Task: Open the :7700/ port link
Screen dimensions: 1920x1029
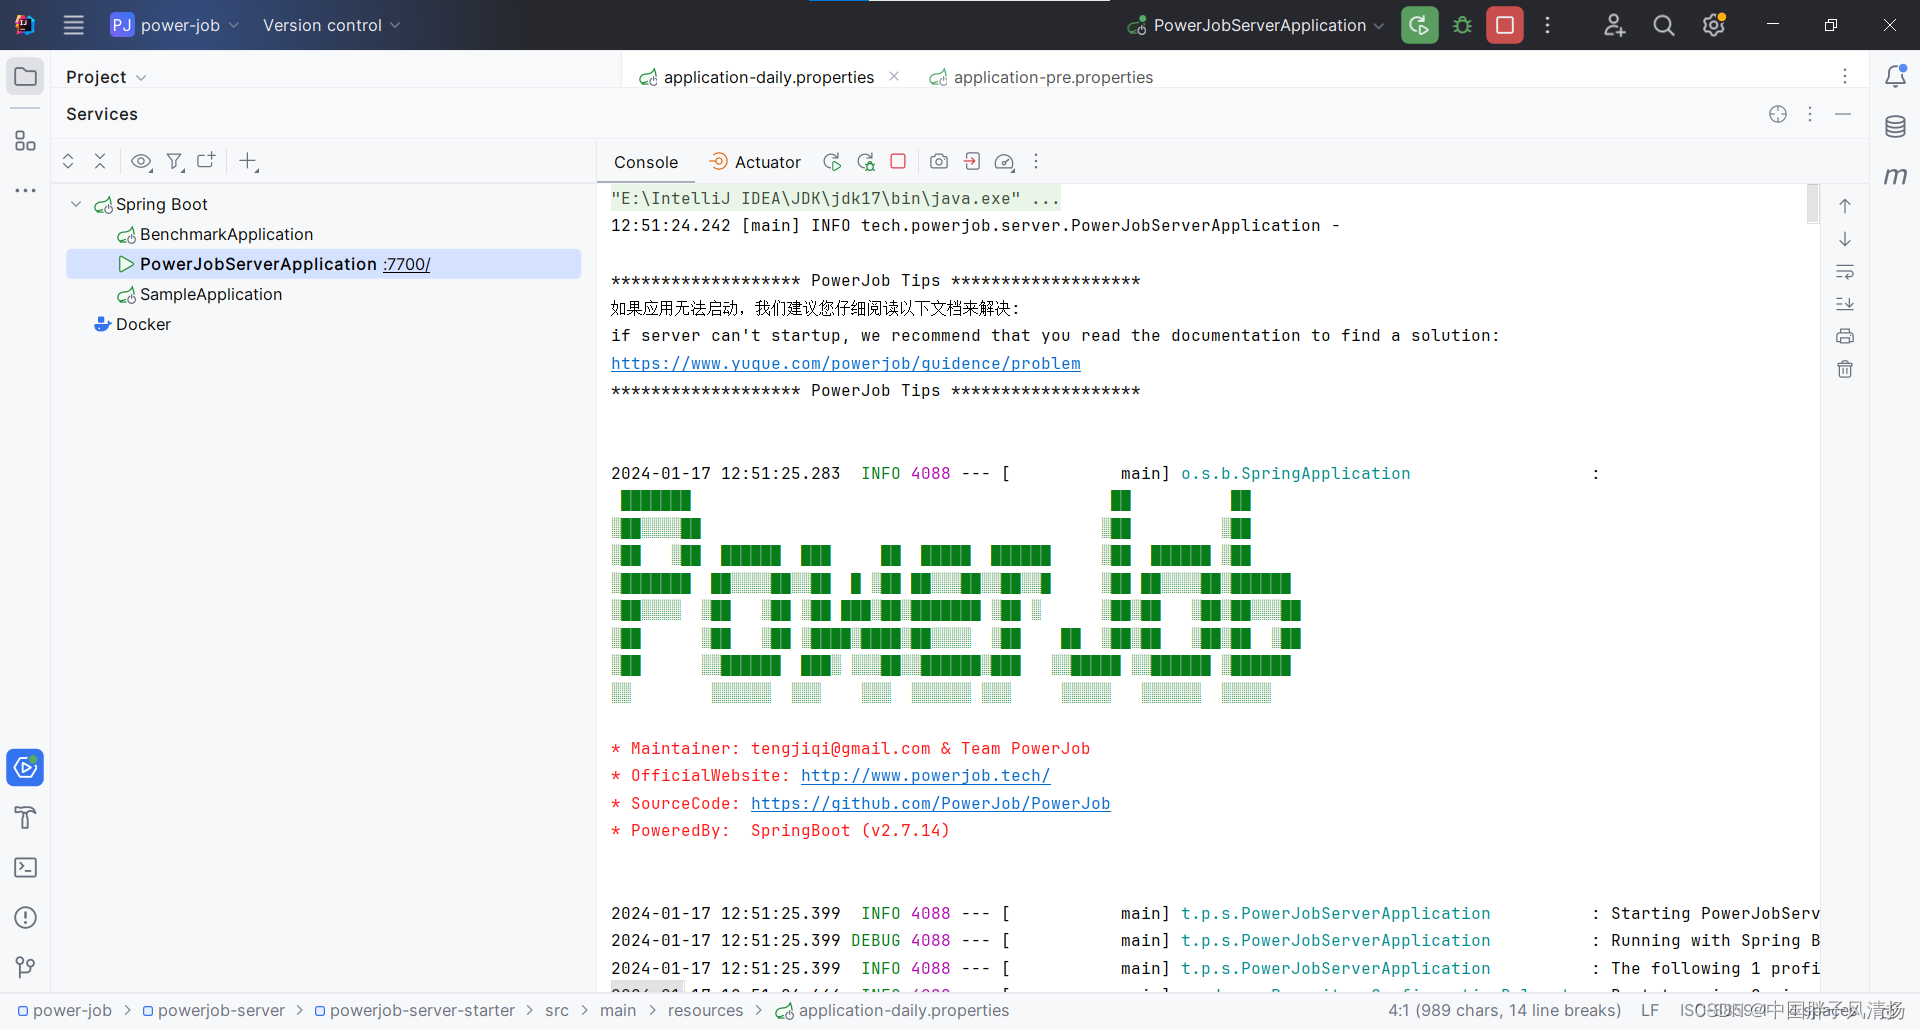Action: tap(407, 264)
